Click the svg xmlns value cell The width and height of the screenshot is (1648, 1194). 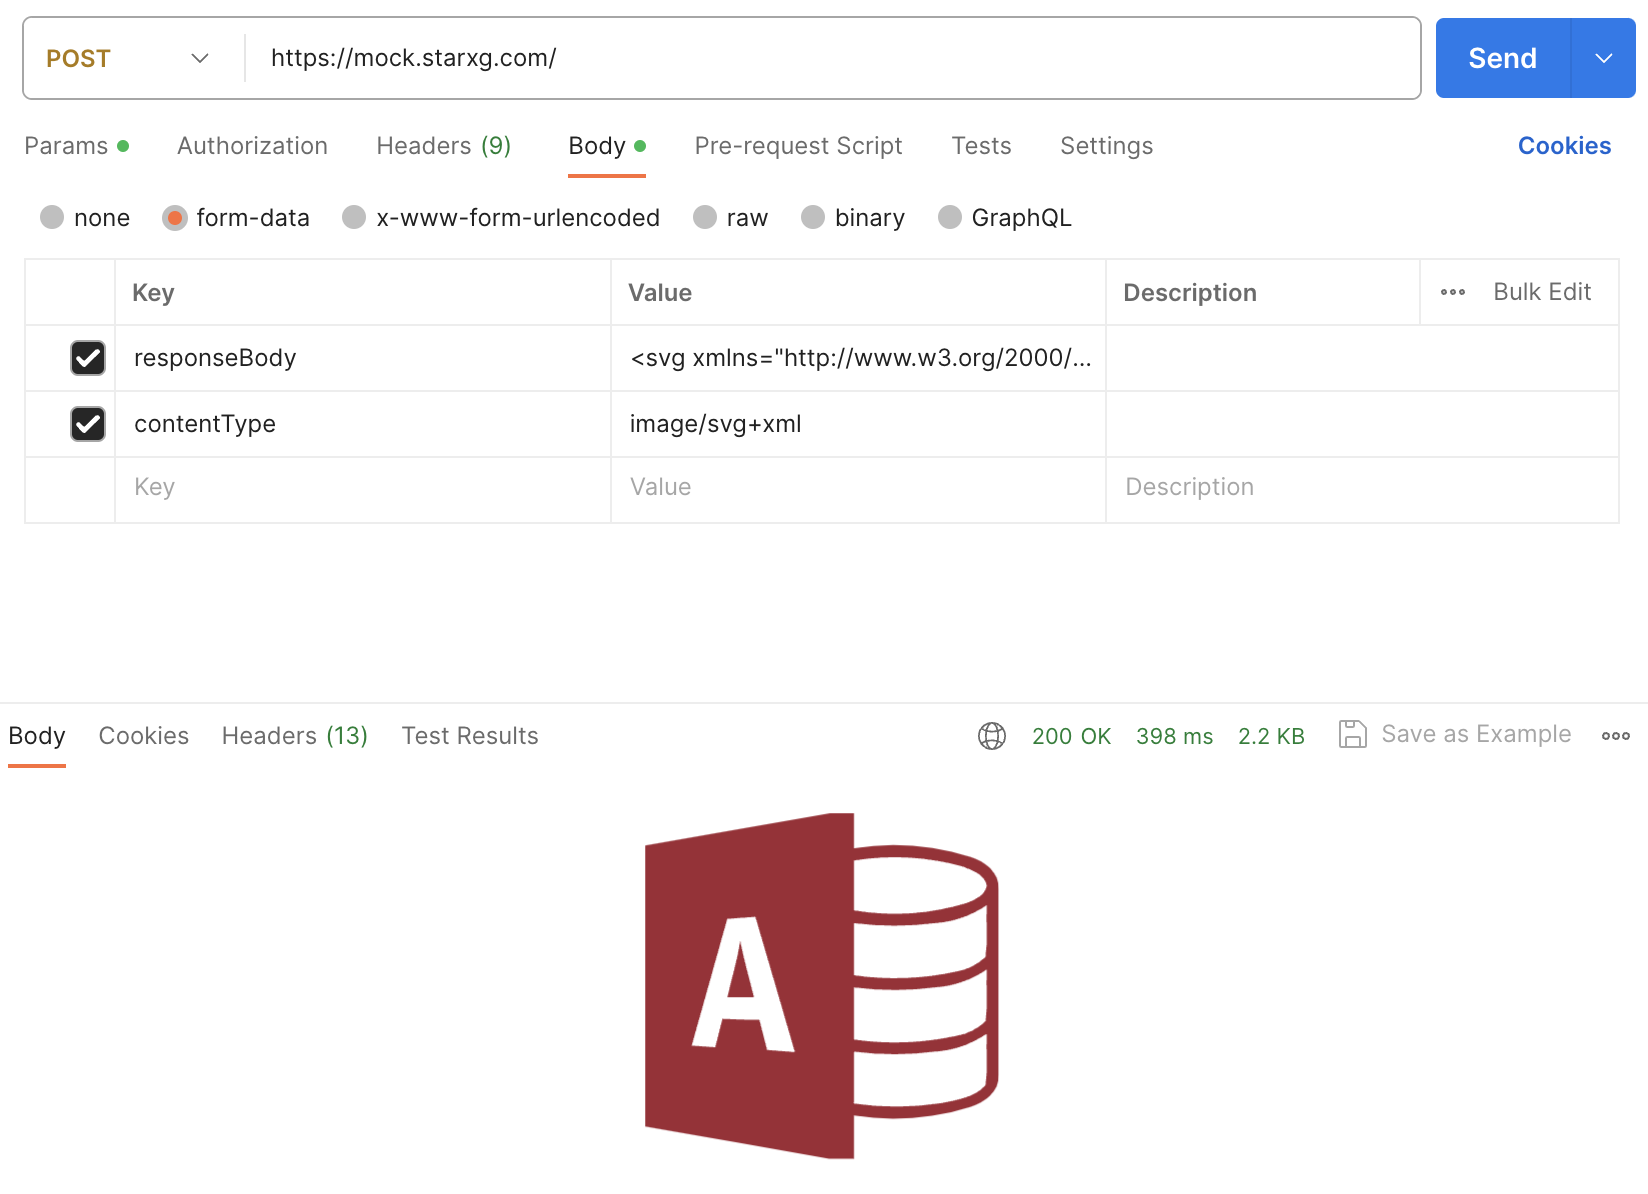tap(858, 358)
